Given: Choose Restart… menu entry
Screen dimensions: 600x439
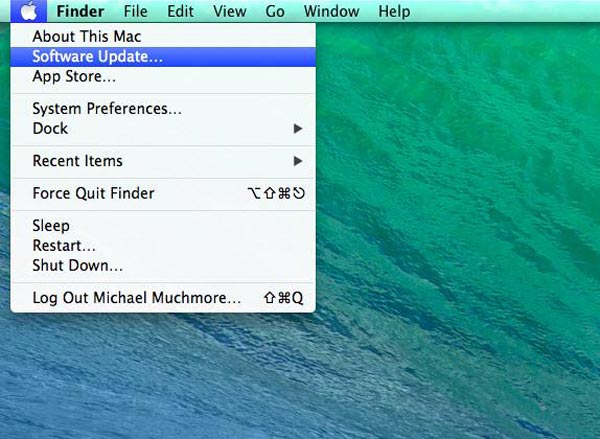Looking at the screenshot, I should [x=163, y=246].
